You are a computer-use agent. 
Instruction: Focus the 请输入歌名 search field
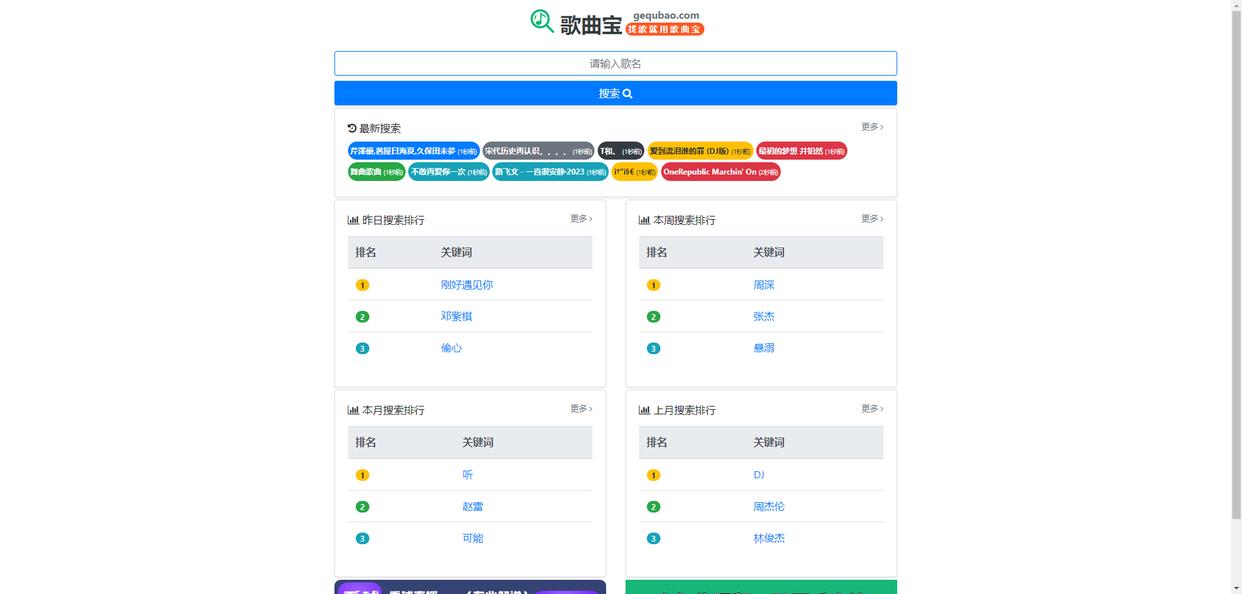pyautogui.click(x=615, y=64)
